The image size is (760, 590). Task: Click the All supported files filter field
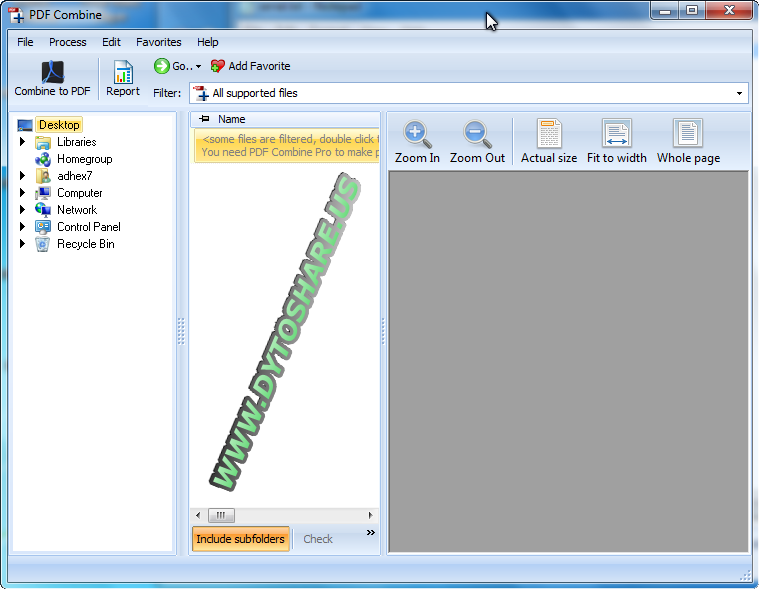coord(469,93)
